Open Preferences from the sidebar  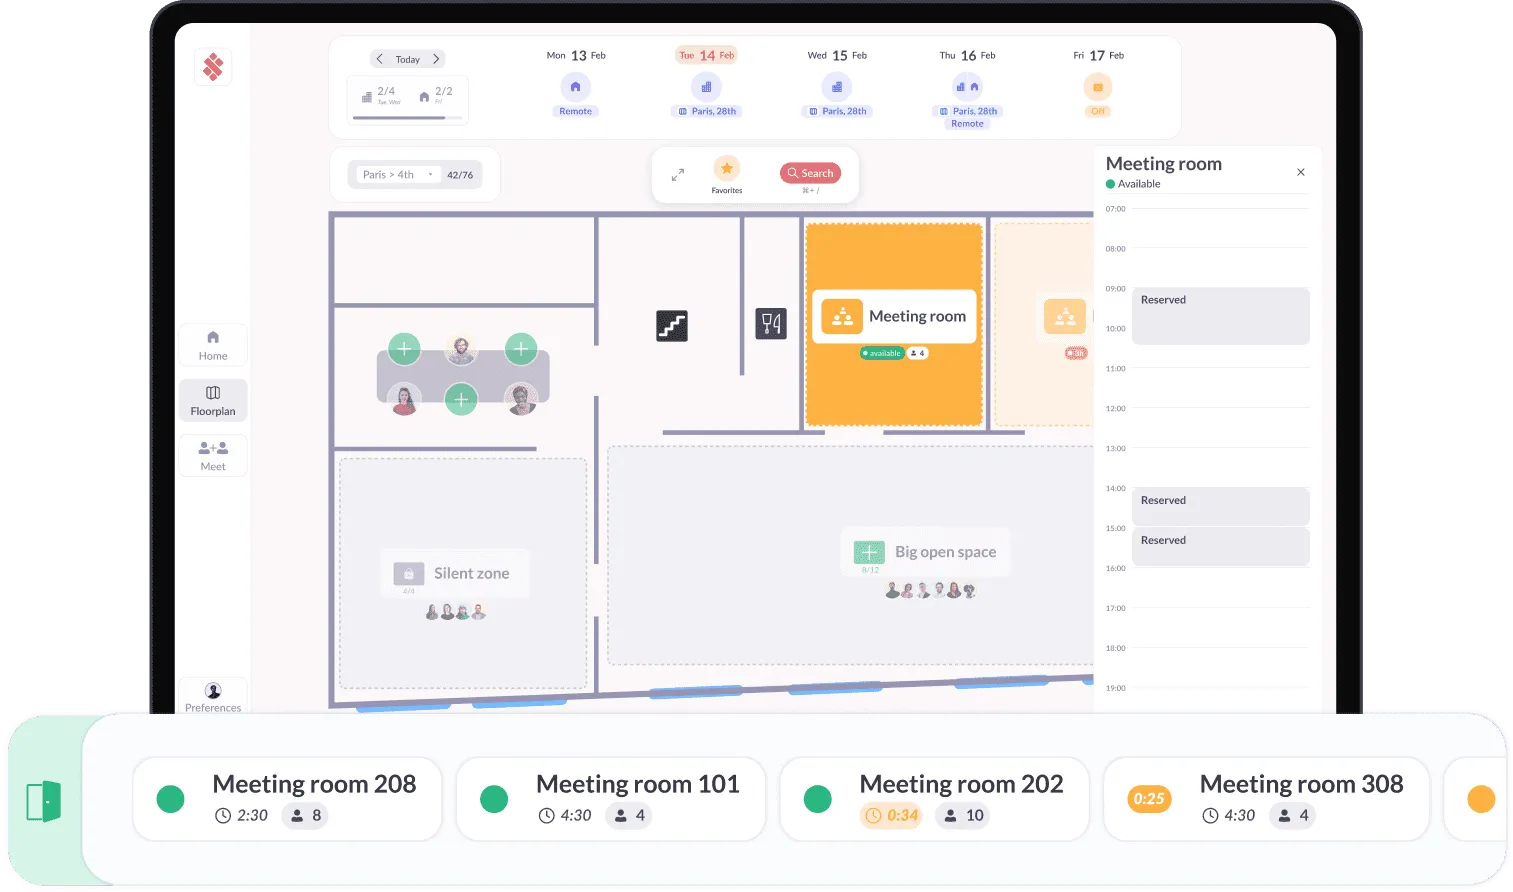pyautogui.click(x=213, y=697)
